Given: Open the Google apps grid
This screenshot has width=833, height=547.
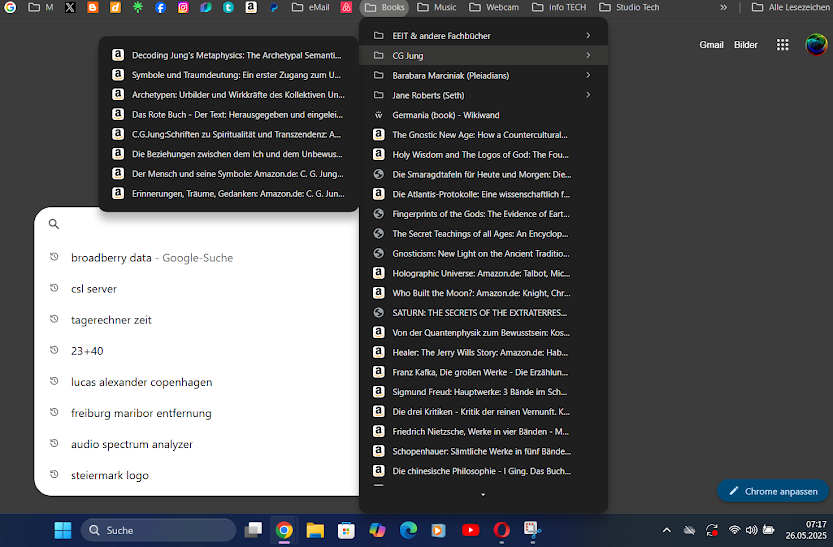Looking at the screenshot, I should (783, 45).
